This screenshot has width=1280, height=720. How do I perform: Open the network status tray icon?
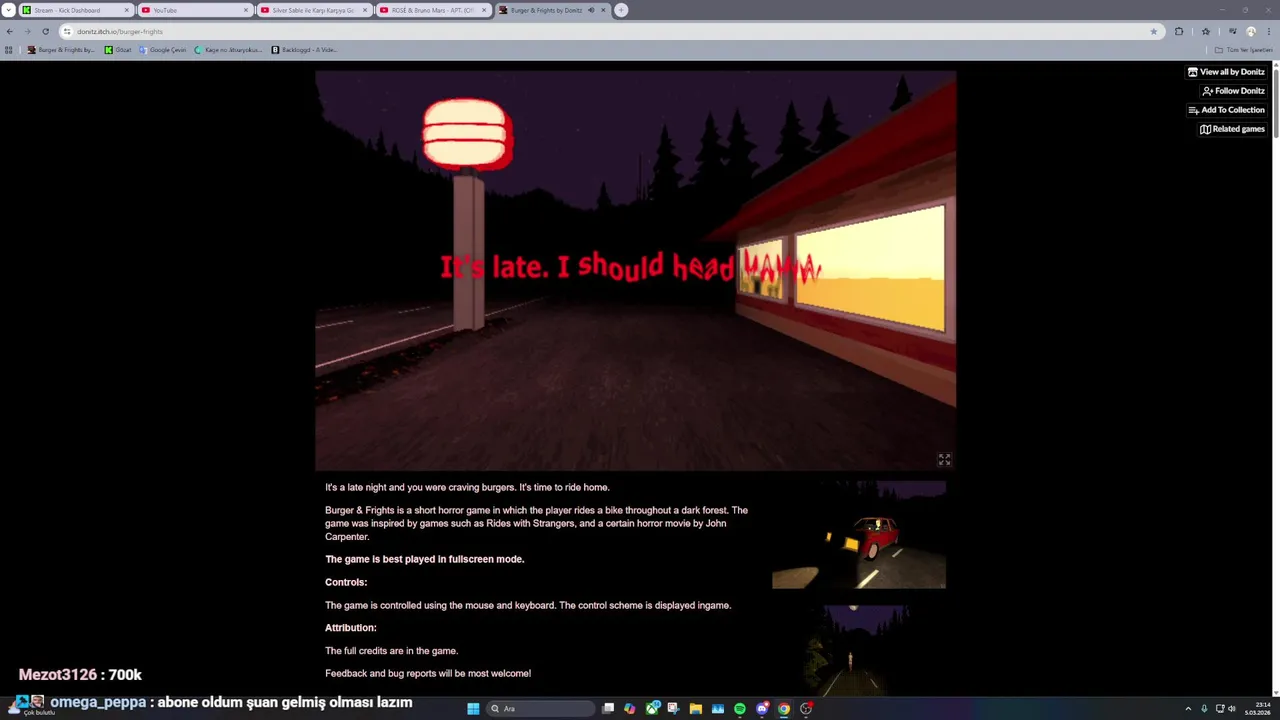click(x=1219, y=709)
